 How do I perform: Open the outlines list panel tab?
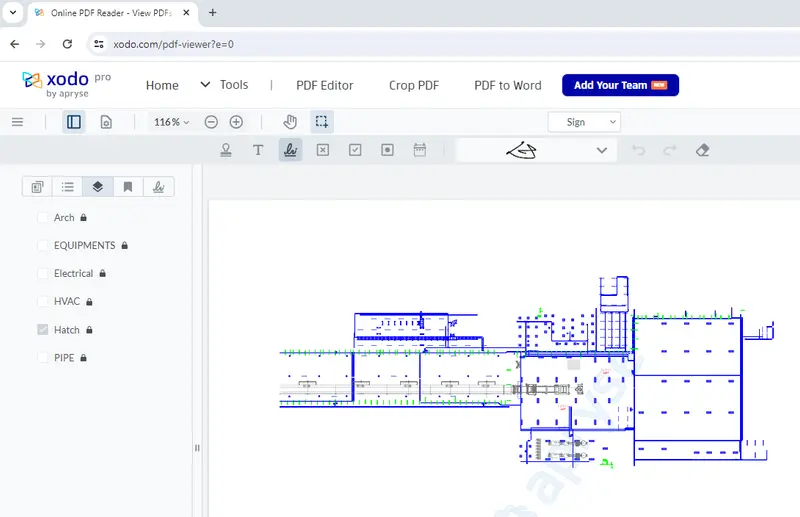click(67, 187)
